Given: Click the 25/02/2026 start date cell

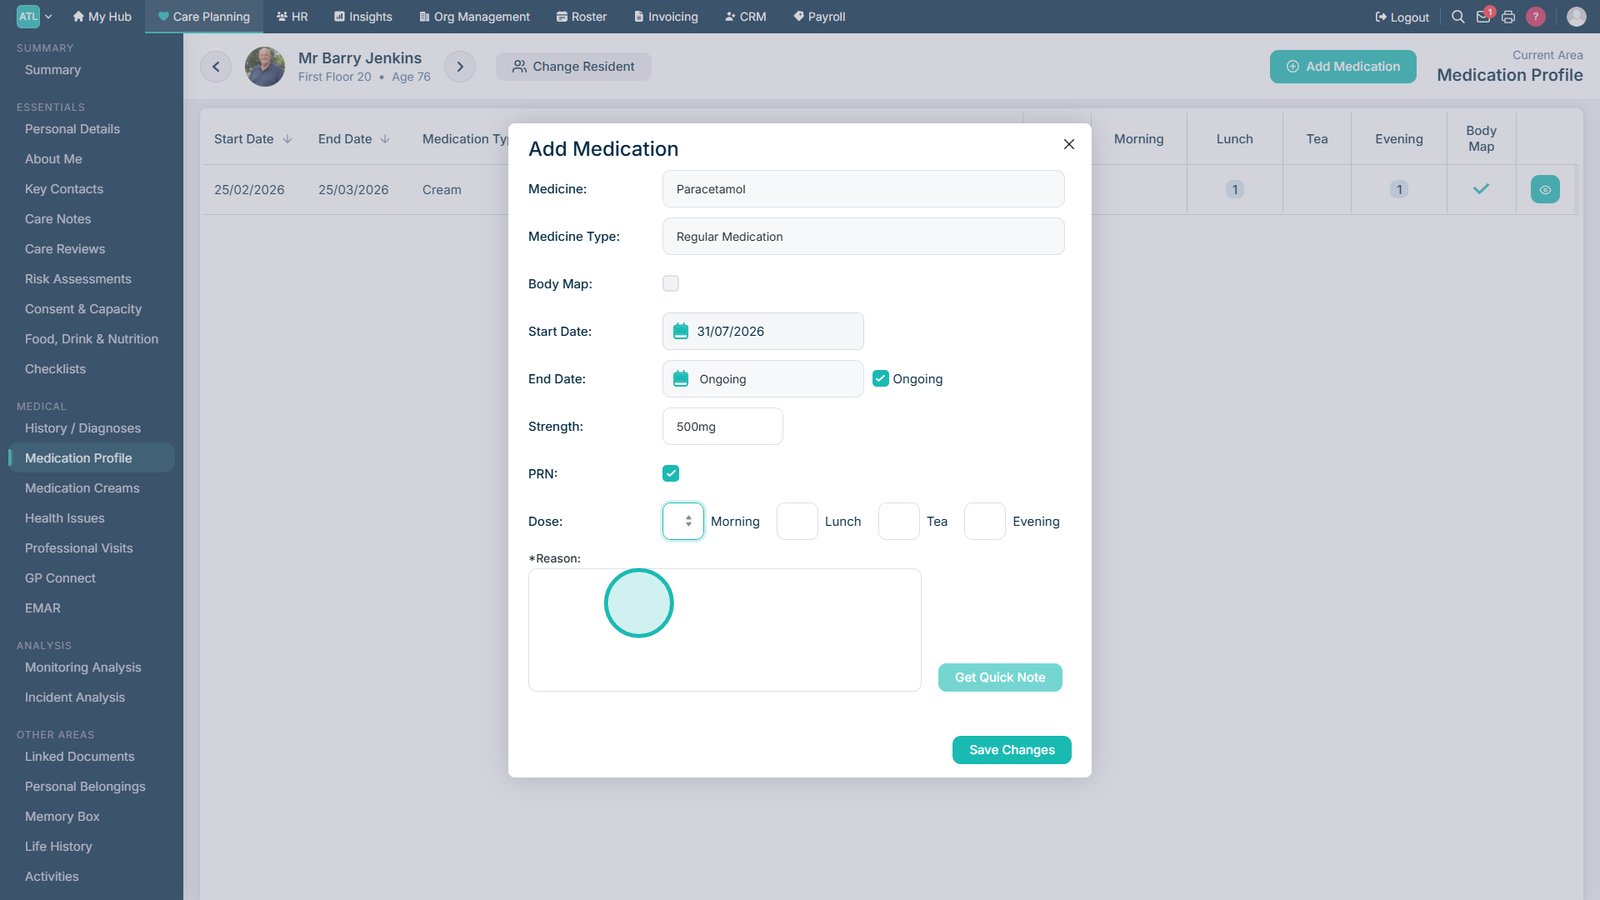Looking at the screenshot, I should tap(249, 190).
